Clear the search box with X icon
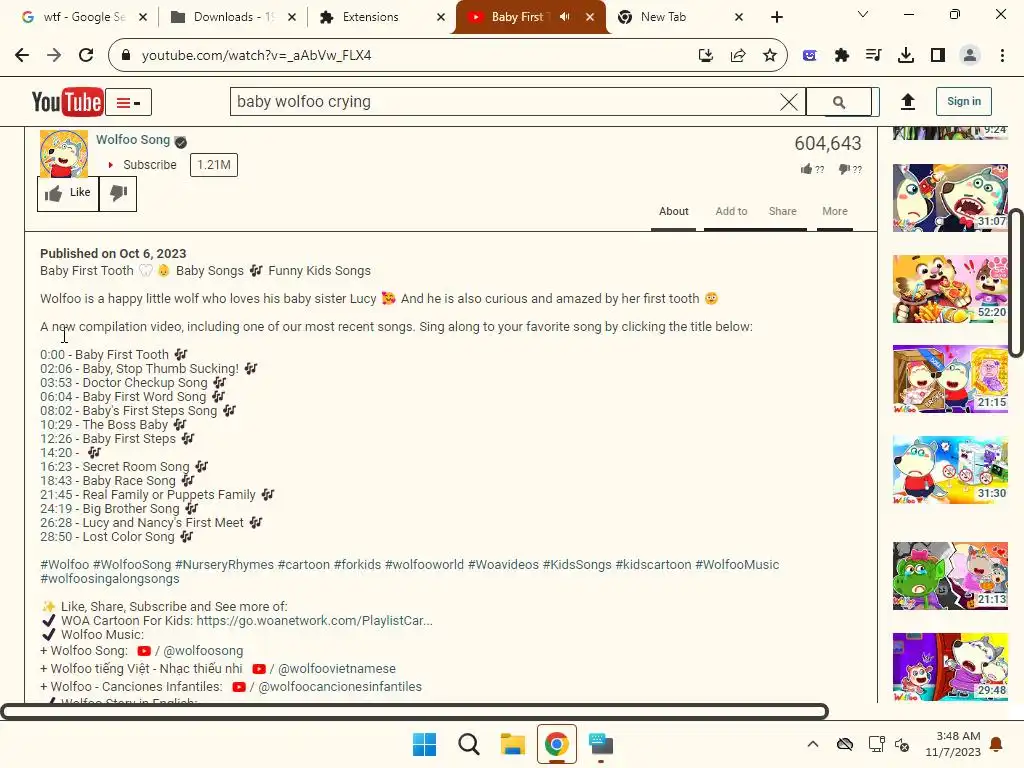The height and width of the screenshot is (768, 1024). pyautogui.click(x=789, y=102)
